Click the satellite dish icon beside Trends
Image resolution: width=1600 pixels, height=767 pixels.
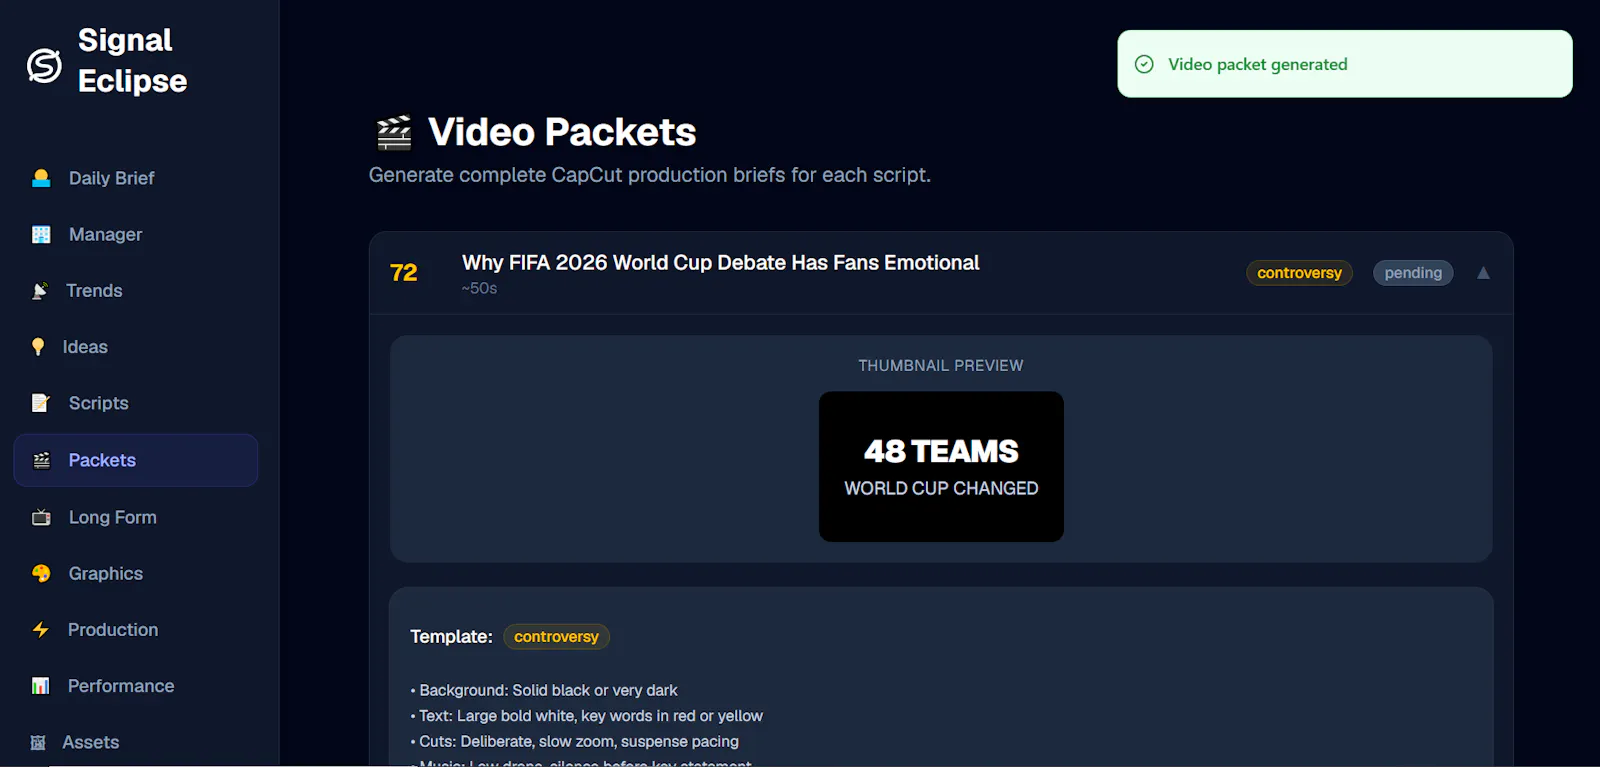[x=40, y=291]
